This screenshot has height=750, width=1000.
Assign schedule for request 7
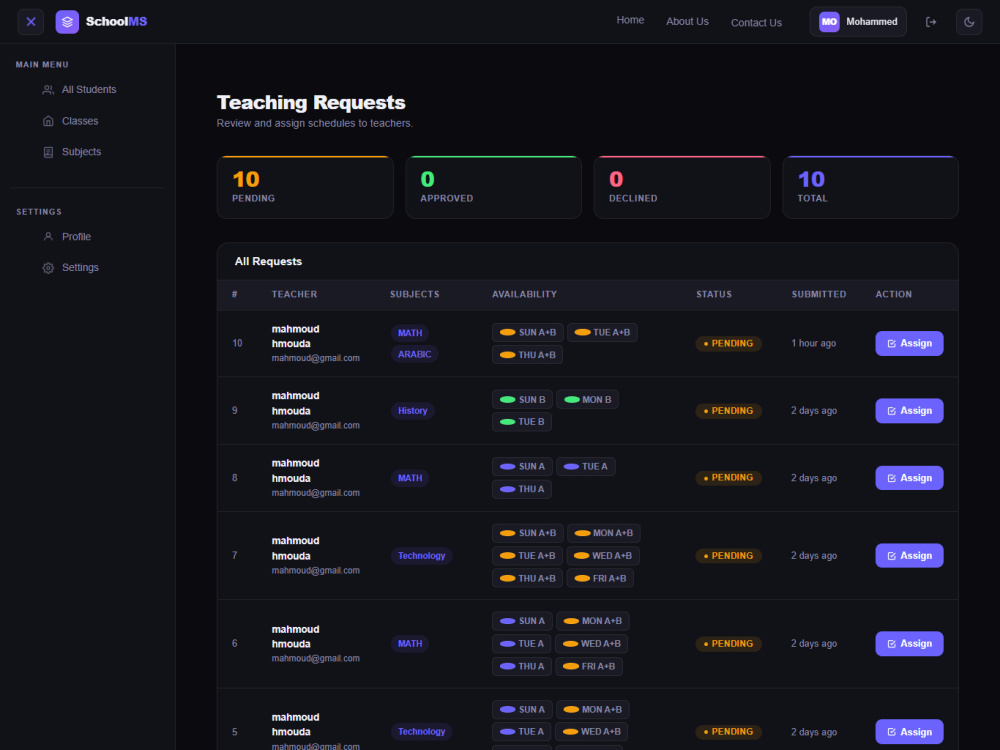point(909,555)
